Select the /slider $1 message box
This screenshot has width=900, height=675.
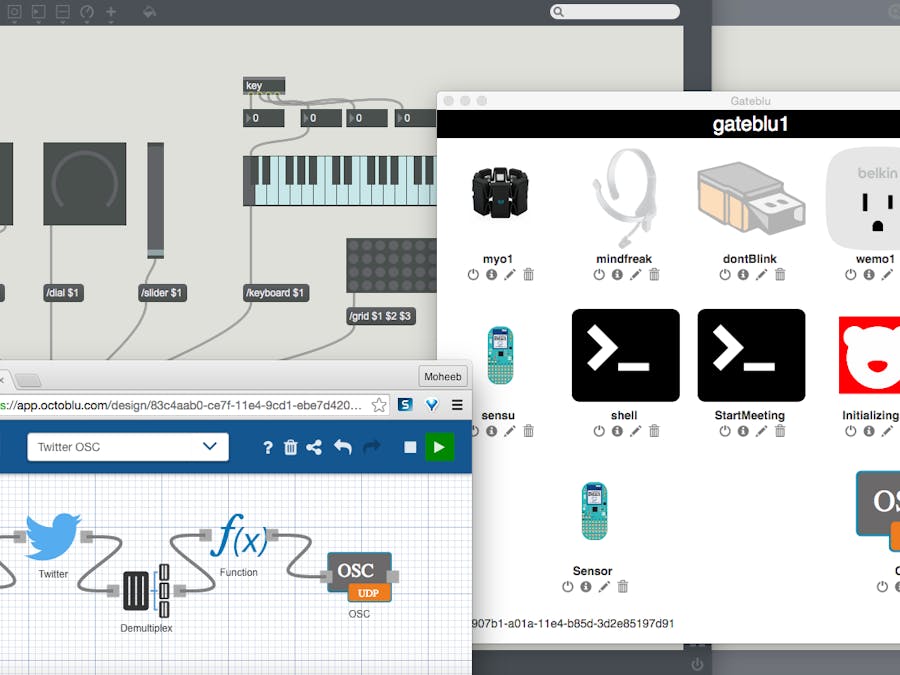162,293
